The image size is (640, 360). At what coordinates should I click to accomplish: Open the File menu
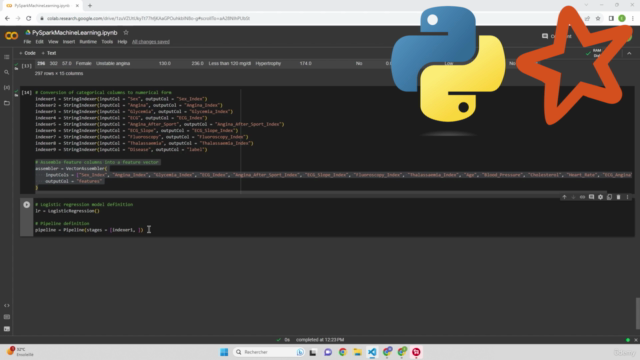coord(27,42)
